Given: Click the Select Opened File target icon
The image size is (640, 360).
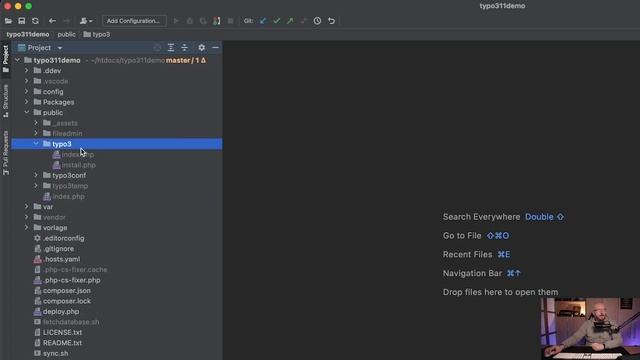Looking at the screenshot, I should (x=157, y=48).
